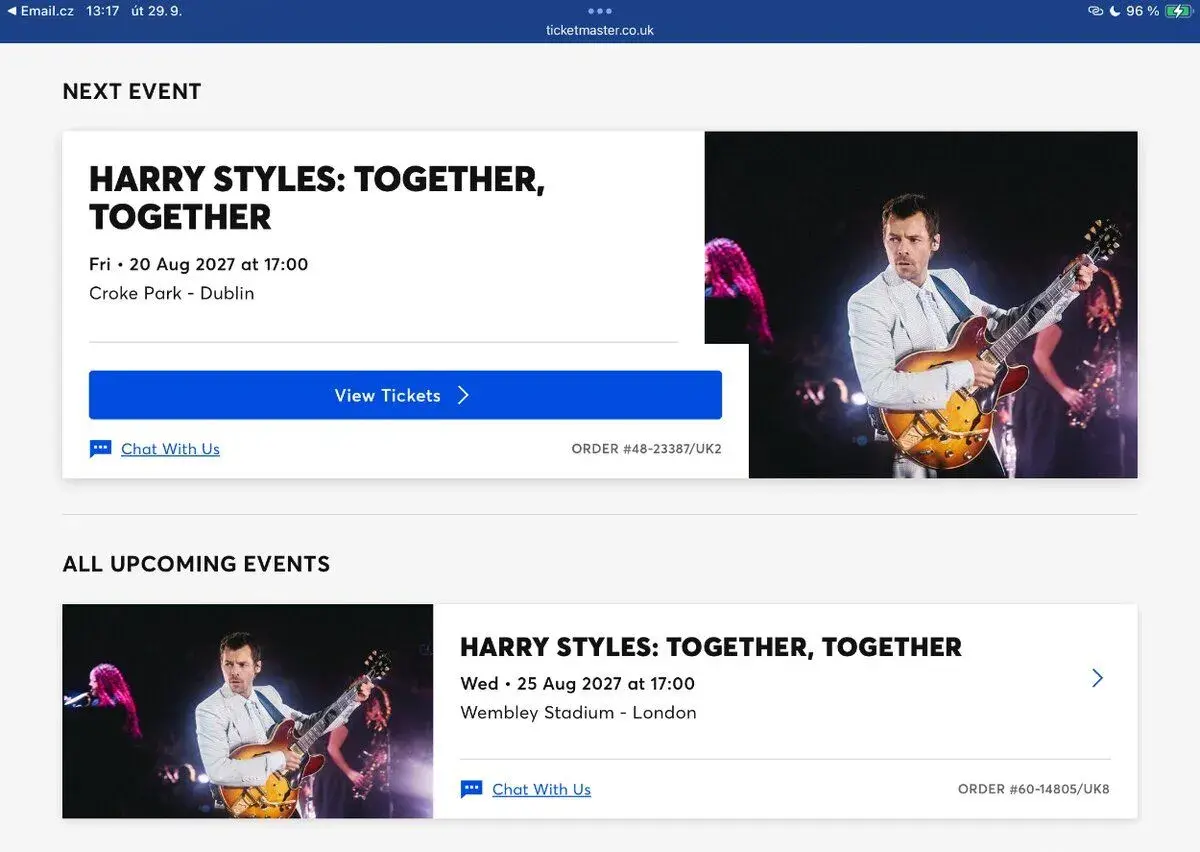This screenshot has width=1200, height=852.
Task: Click the View Tickets button
Action: click(x=405, y=395)
